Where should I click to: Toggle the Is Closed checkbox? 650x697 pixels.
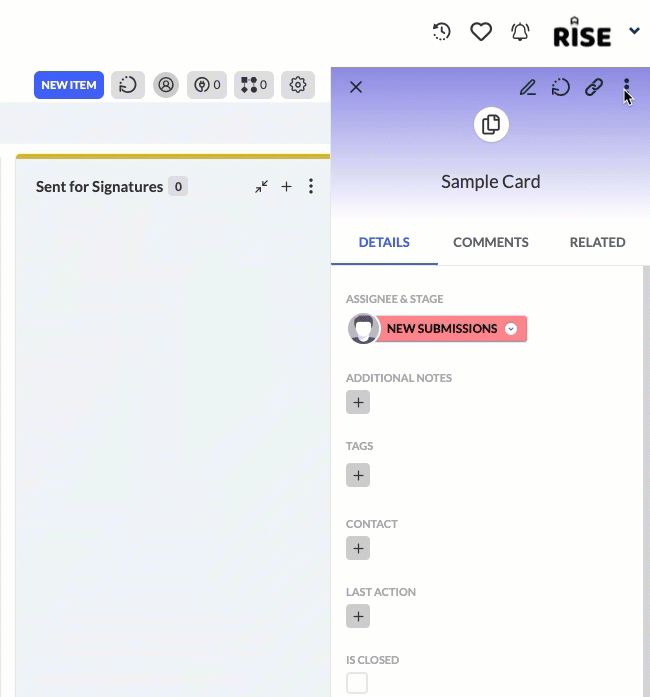coord(357,683)
